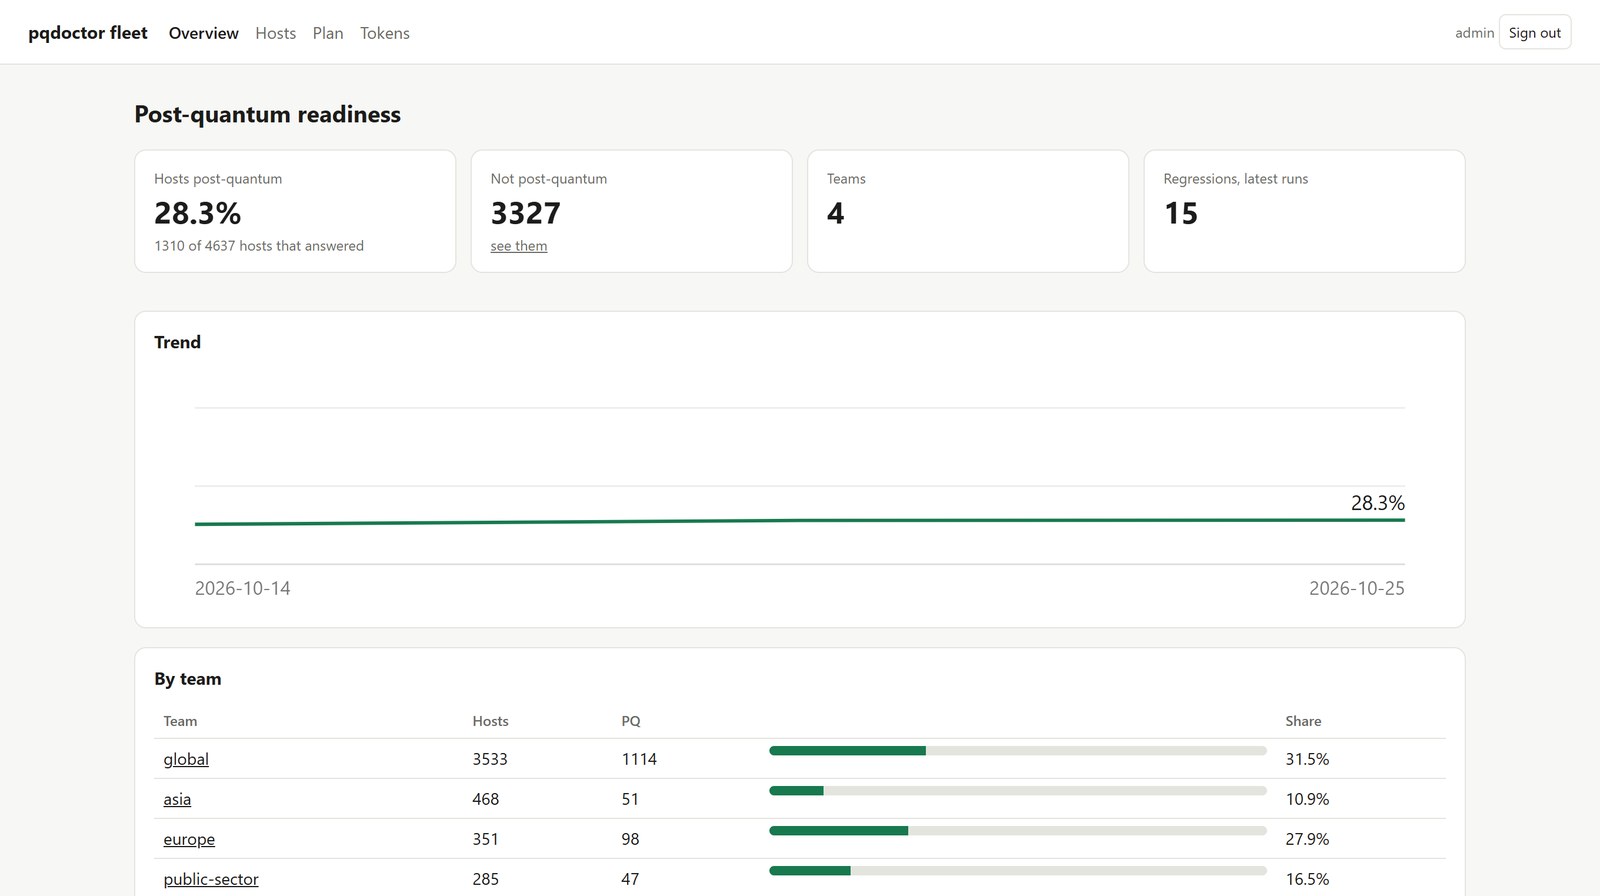The height and width of the screenshot is (896, 1600).
Task: Click the 28.3% hosts post-quantum value
Action: [198, 213]
